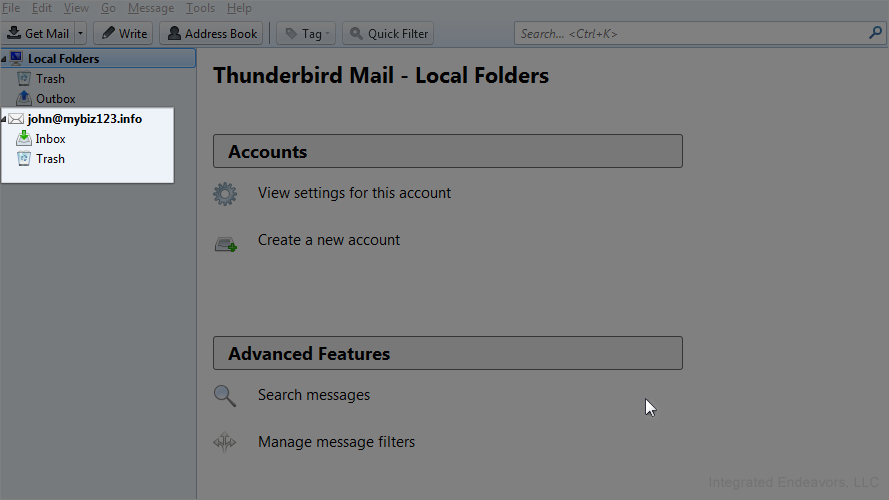Open the Message menu

[150, 8]
